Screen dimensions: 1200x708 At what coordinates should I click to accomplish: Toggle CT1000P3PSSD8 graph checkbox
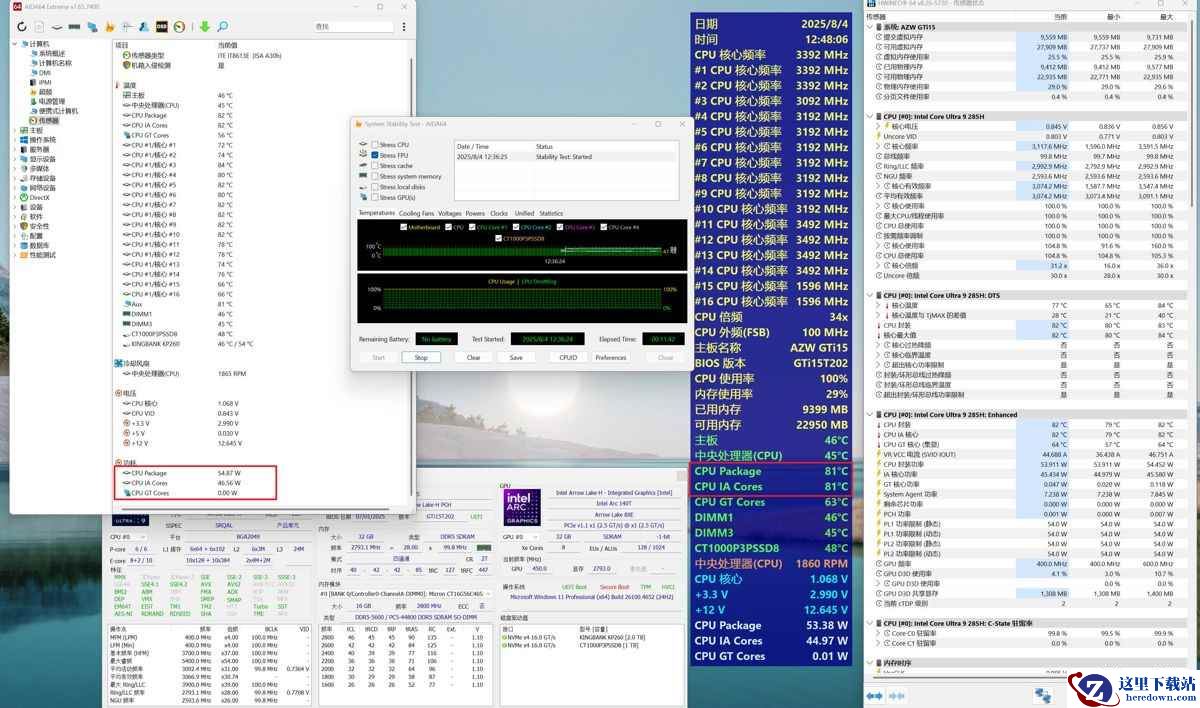point(499,238)
